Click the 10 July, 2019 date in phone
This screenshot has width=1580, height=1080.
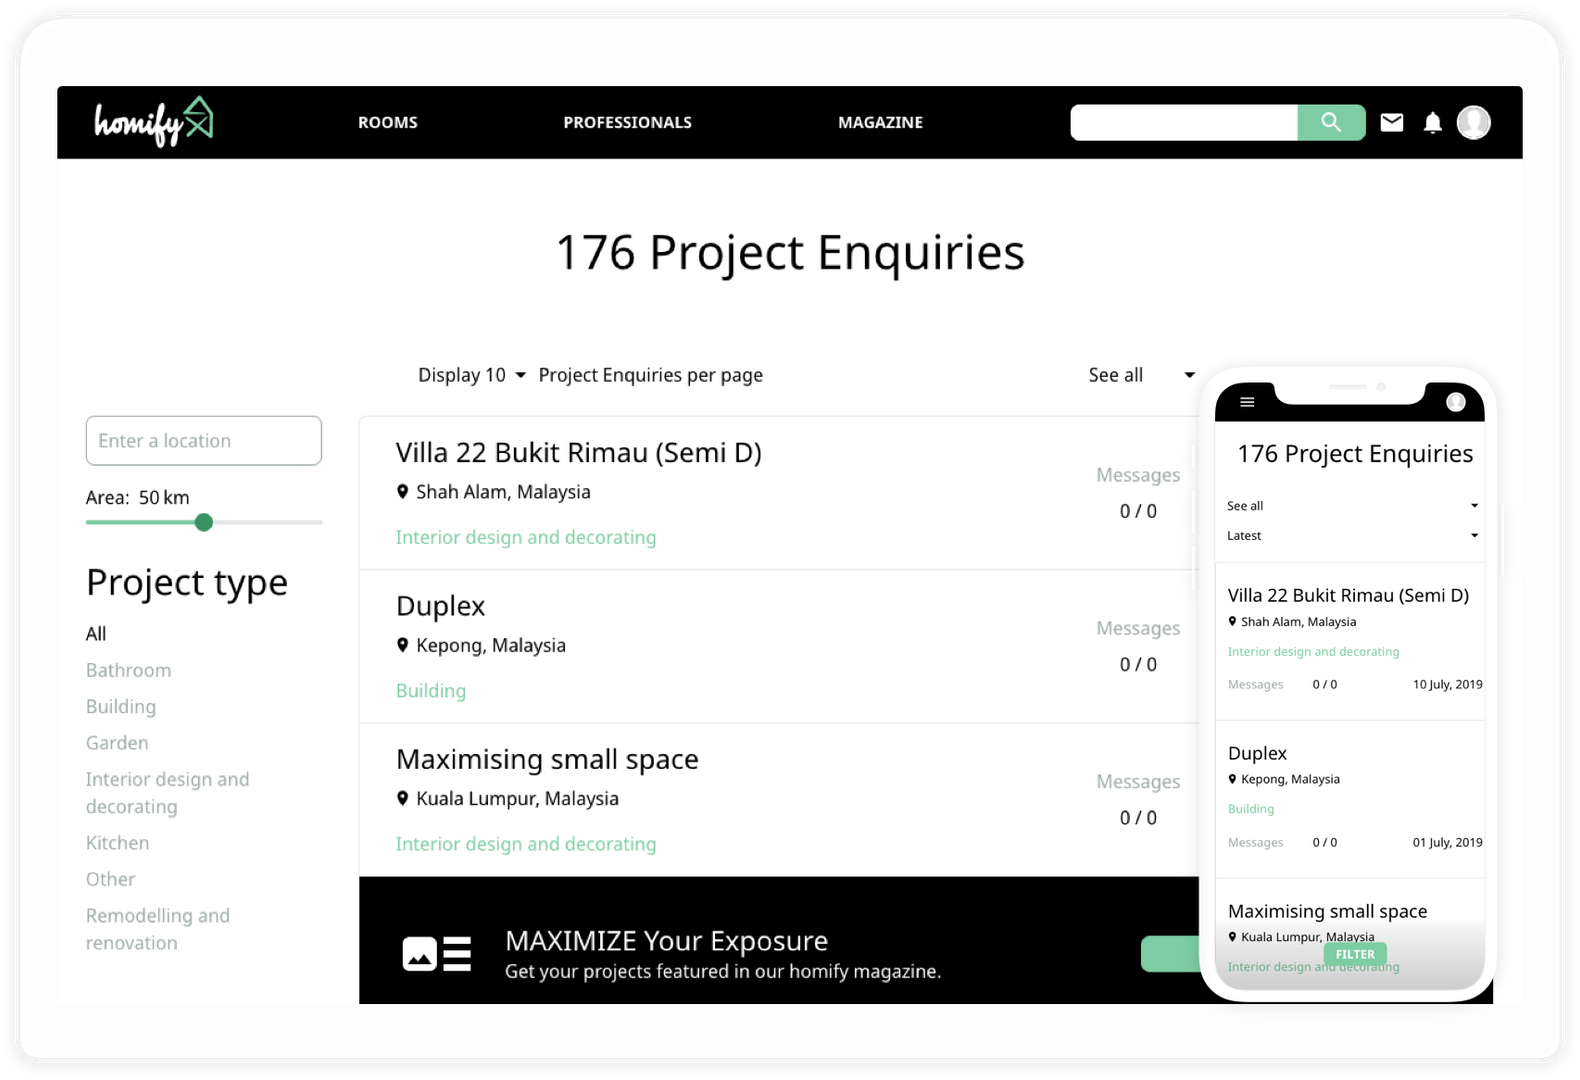coord(1447,685)
